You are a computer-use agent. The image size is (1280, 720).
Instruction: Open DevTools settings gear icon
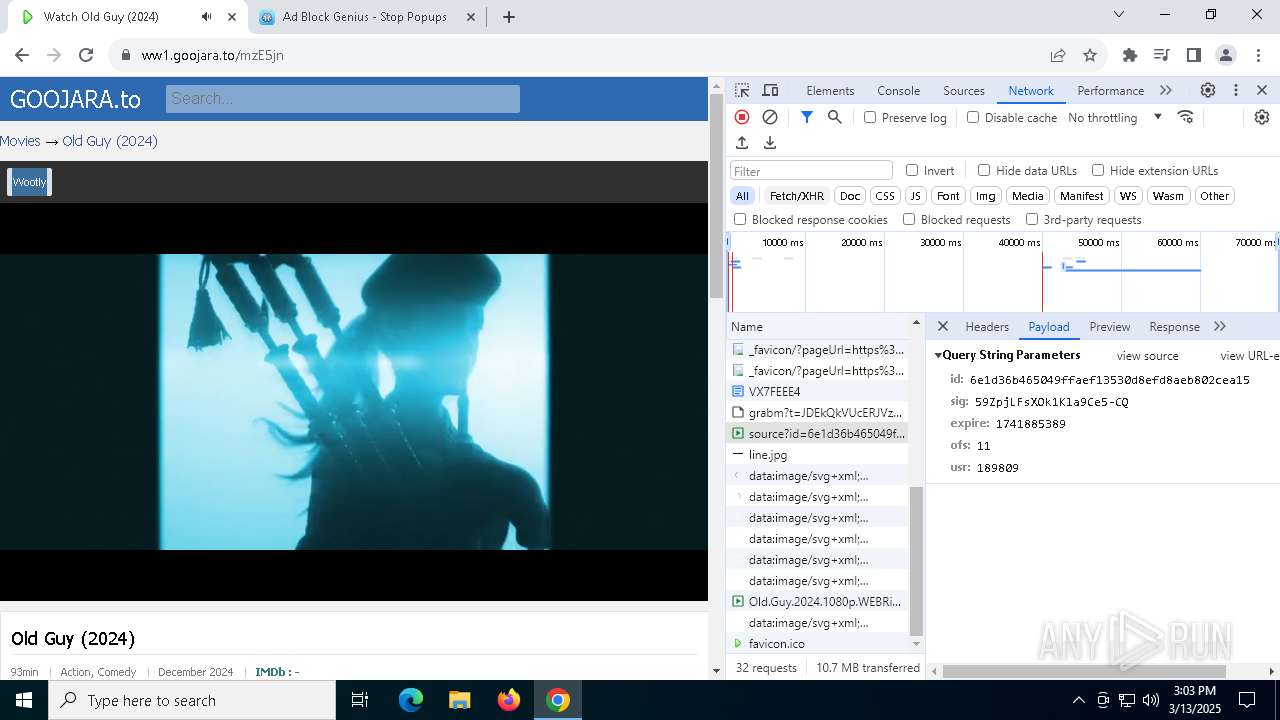[1208, 90]
